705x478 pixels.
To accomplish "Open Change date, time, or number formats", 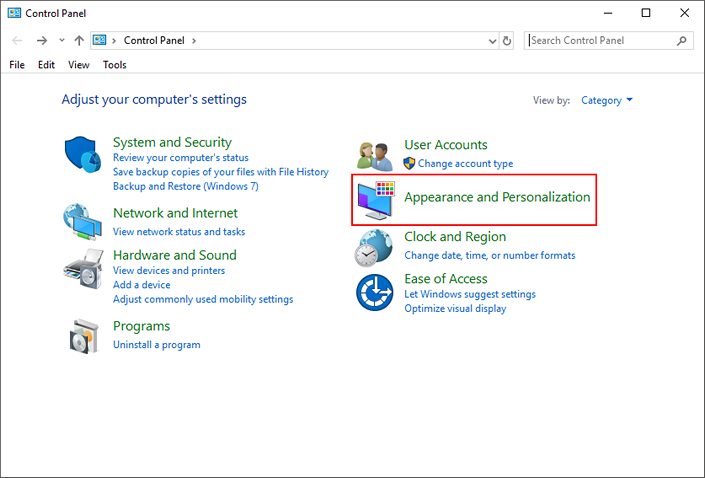I will 490,255.
